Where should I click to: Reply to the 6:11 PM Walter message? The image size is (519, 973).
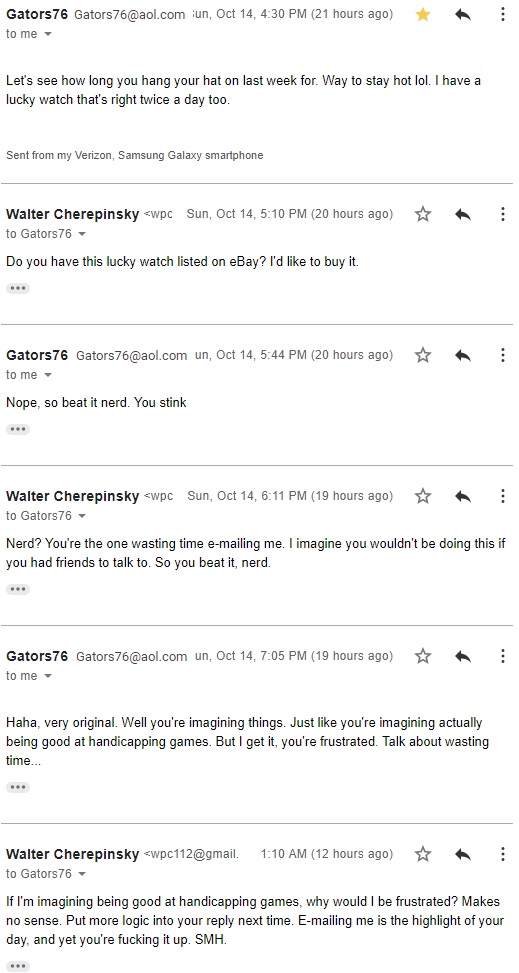point(463,496)
